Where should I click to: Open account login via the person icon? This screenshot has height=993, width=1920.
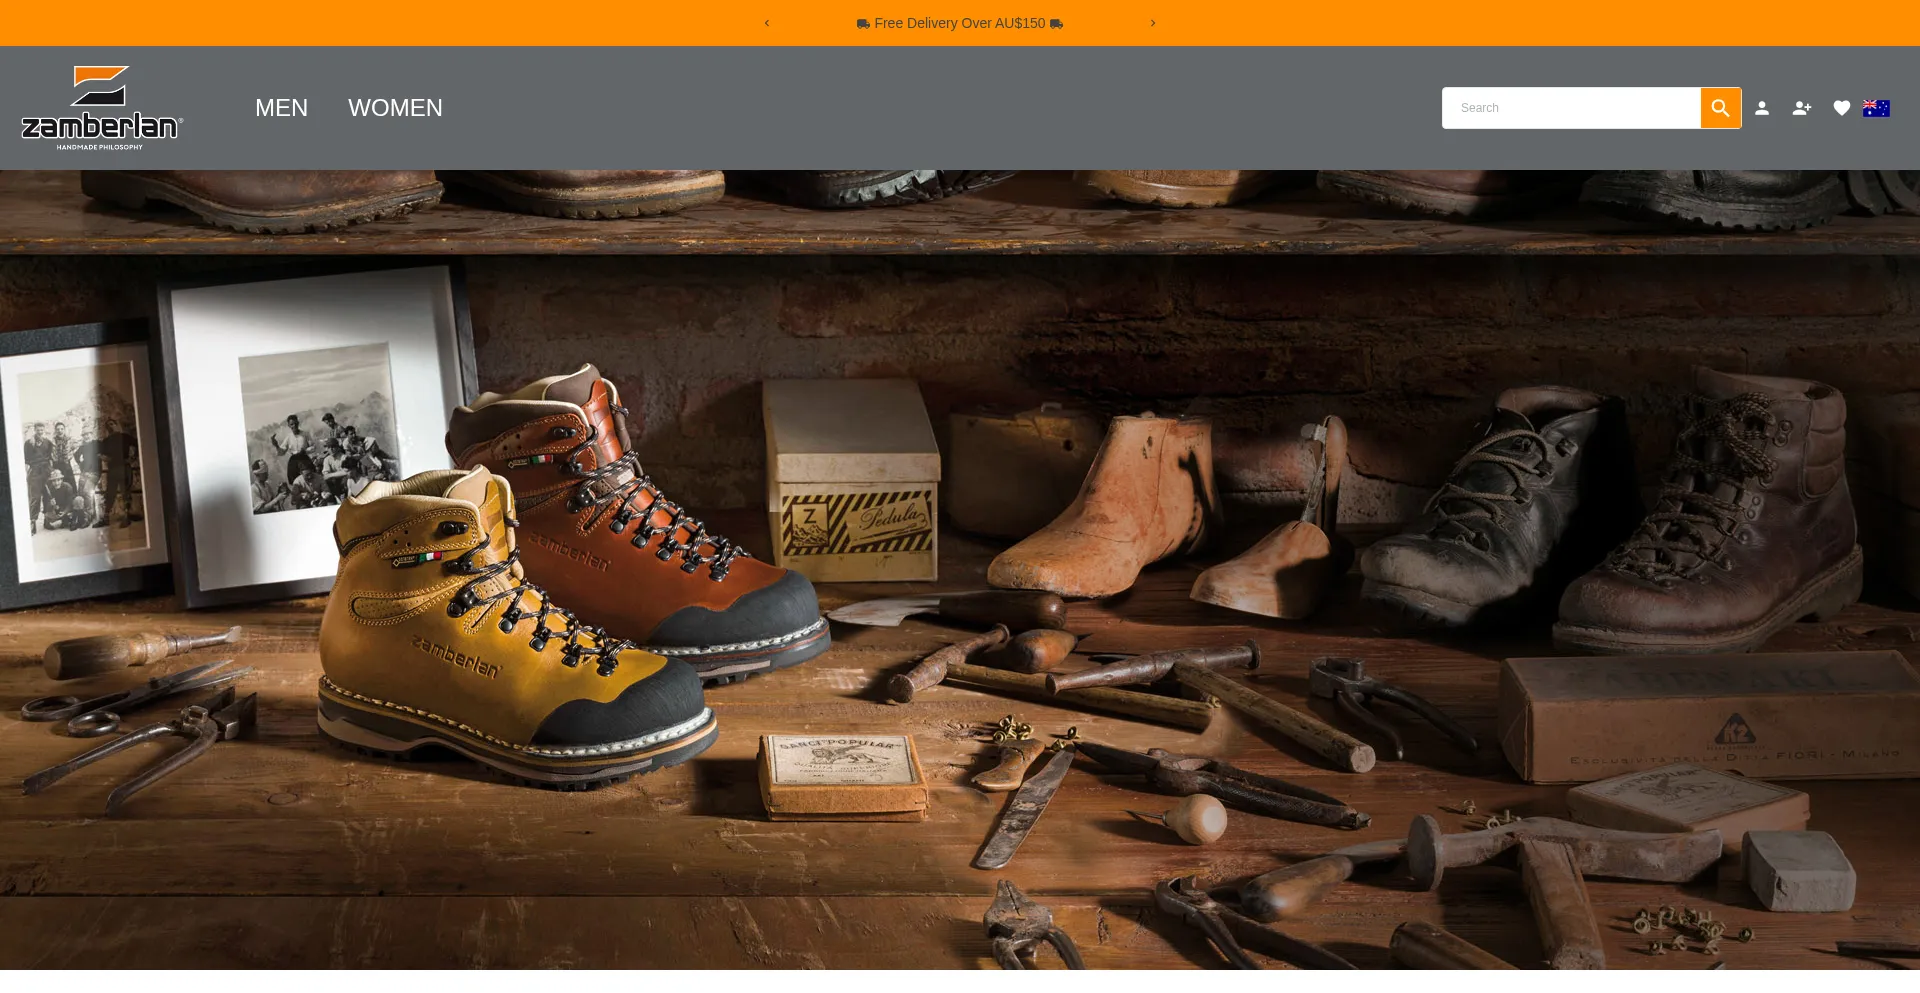[x=1762, y=107]
